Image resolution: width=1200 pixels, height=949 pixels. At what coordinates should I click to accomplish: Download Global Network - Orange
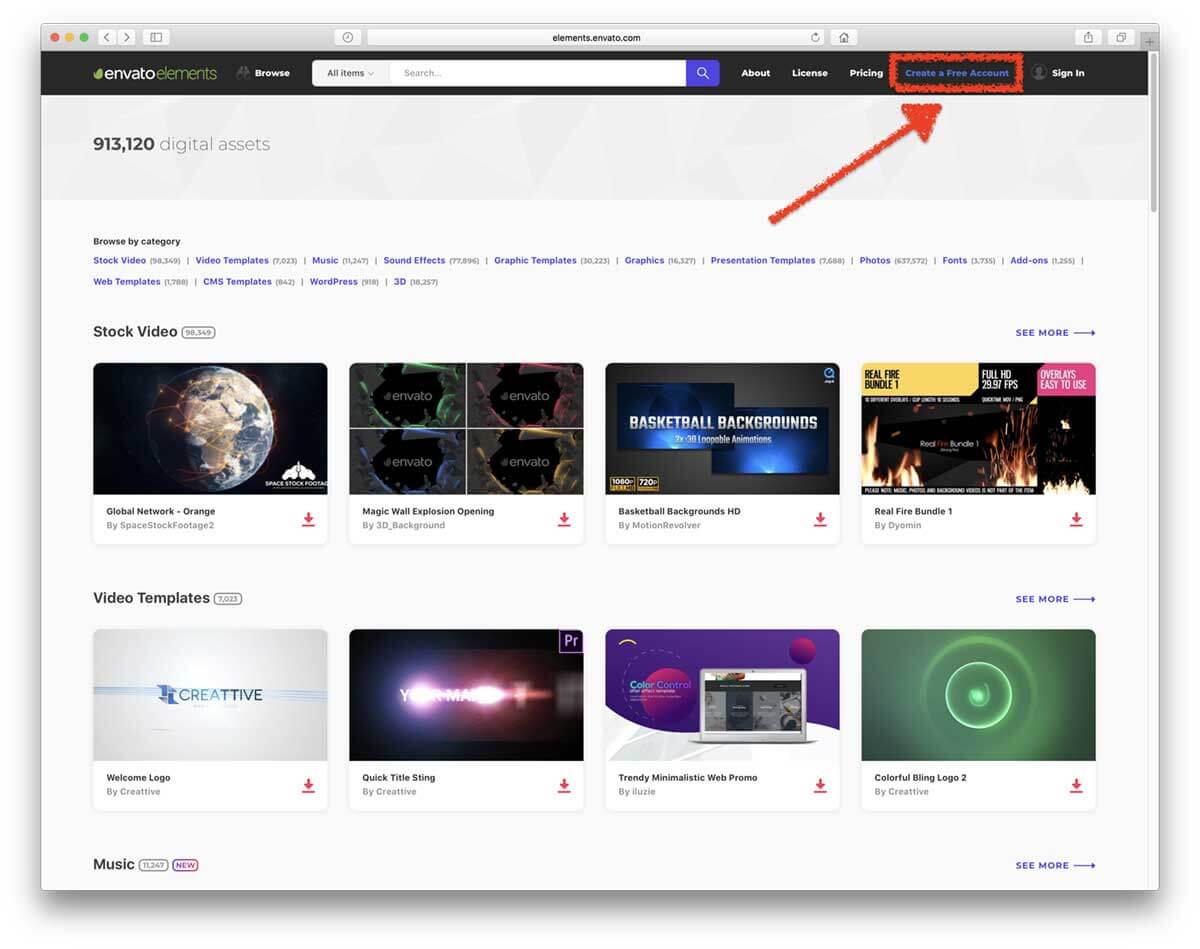308,519
